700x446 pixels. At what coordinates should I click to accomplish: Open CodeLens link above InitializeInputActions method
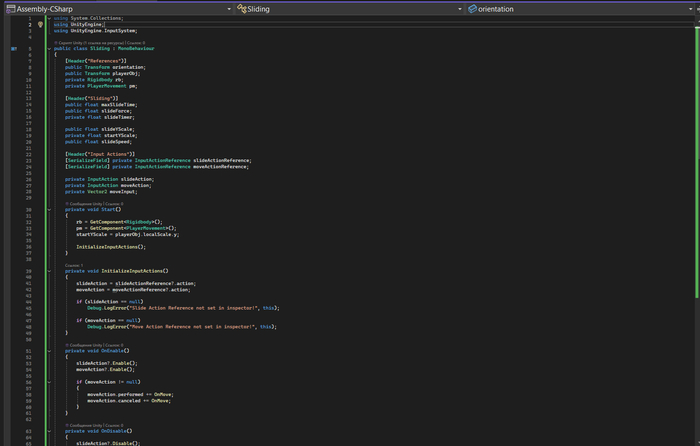point(73,265)
